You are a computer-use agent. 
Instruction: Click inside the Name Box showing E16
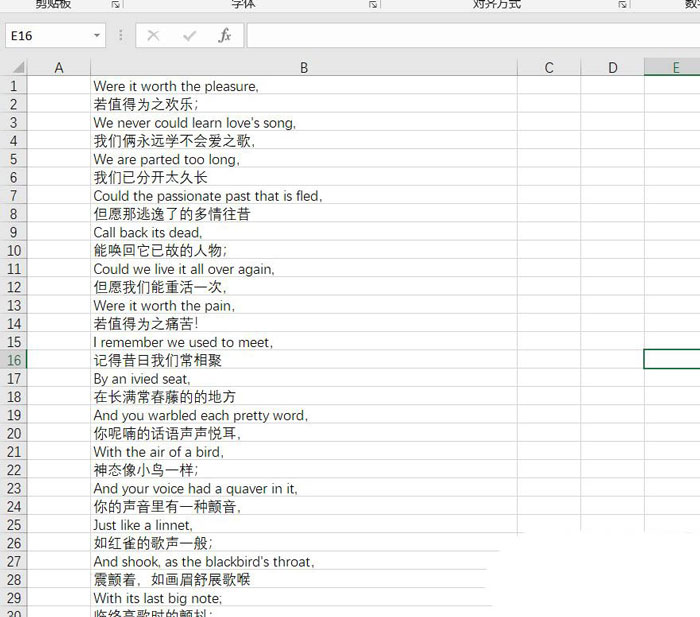pos(45,36)
